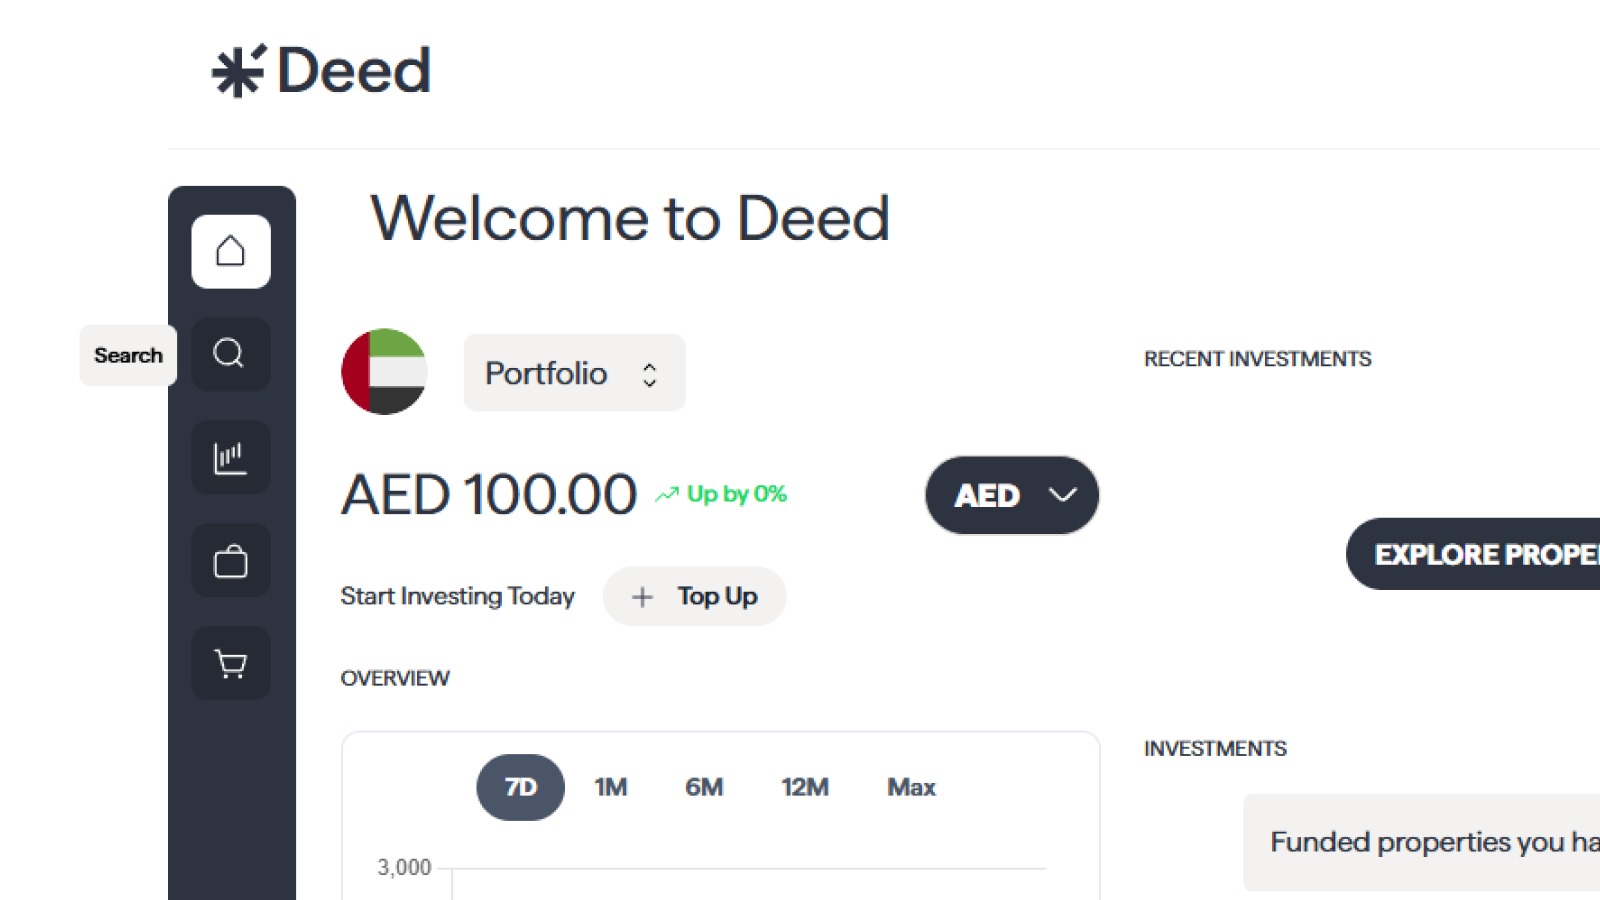Click the Up by 0% indicator

(x=722, y=492)
